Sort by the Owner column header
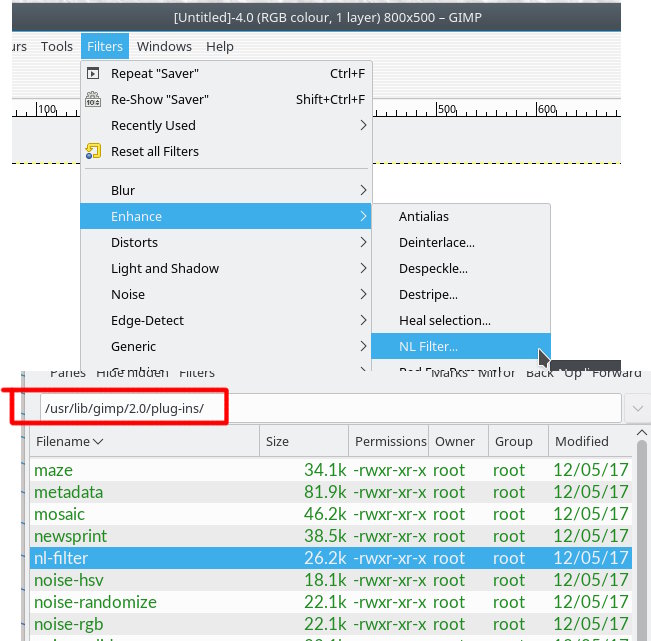 [458, 441]
